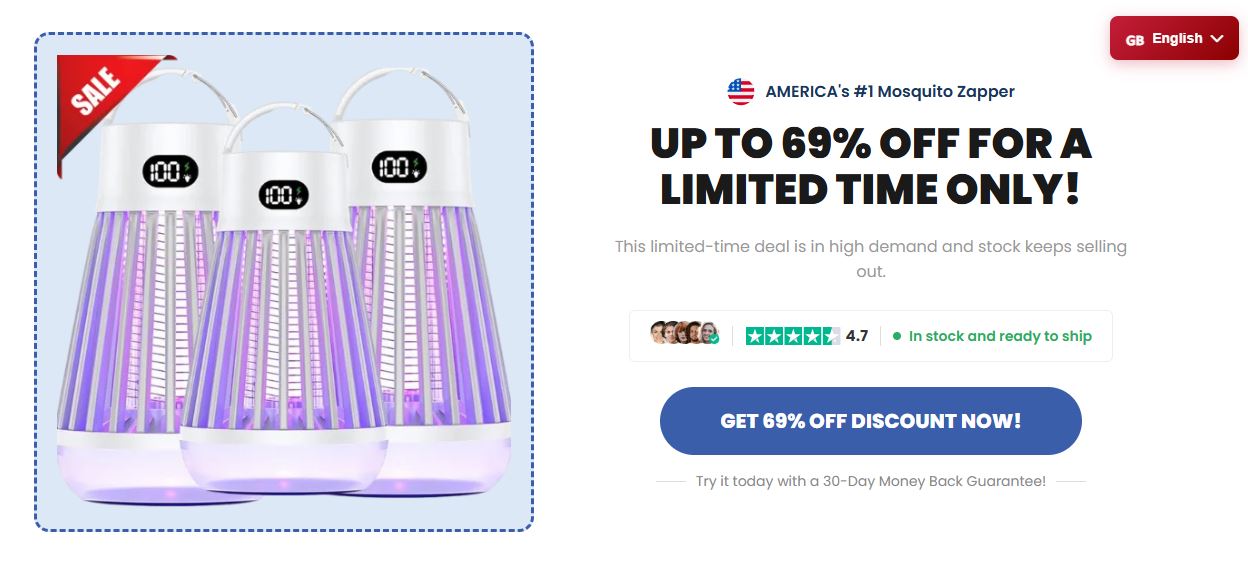Click the customer avatar faces group
This screenshot has height=561, width=1248.
coord(684,334)
